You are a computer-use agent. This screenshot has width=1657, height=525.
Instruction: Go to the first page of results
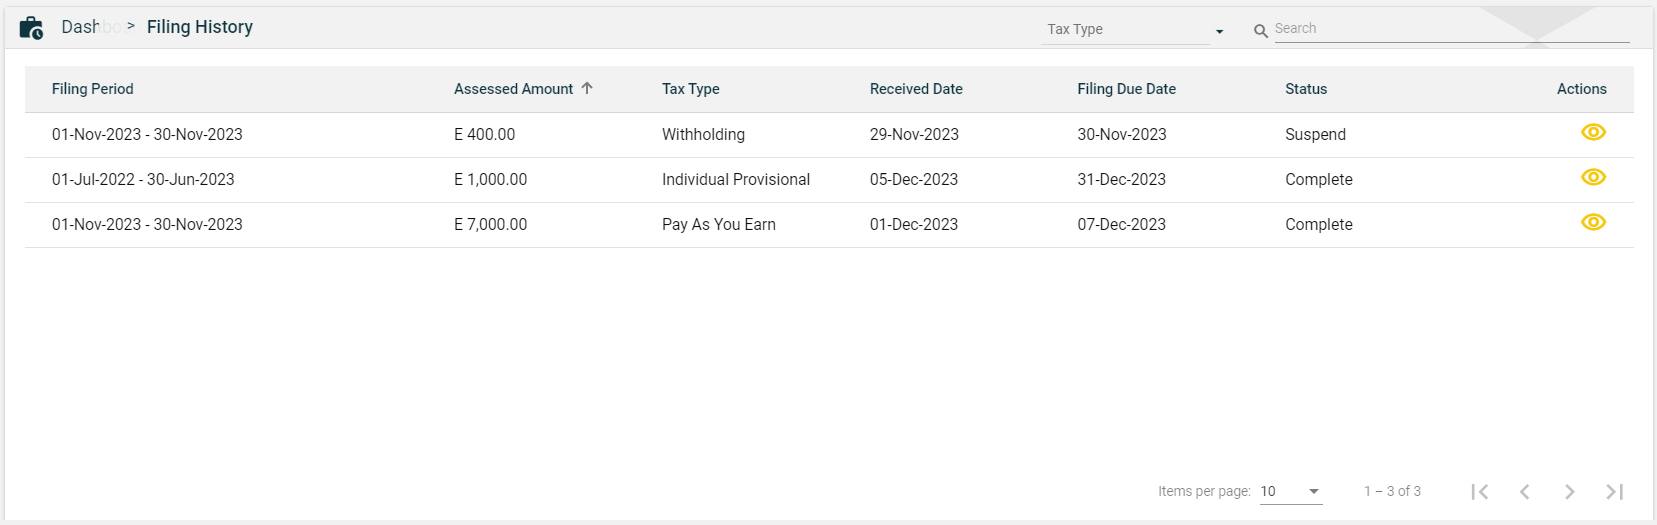coord(1480,491)
